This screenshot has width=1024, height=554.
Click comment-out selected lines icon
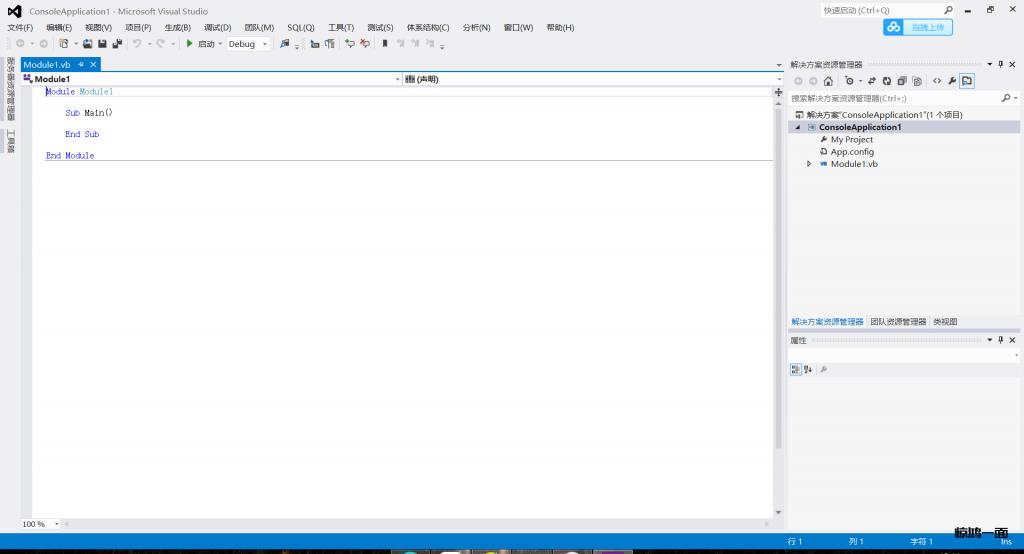(350, 44)
